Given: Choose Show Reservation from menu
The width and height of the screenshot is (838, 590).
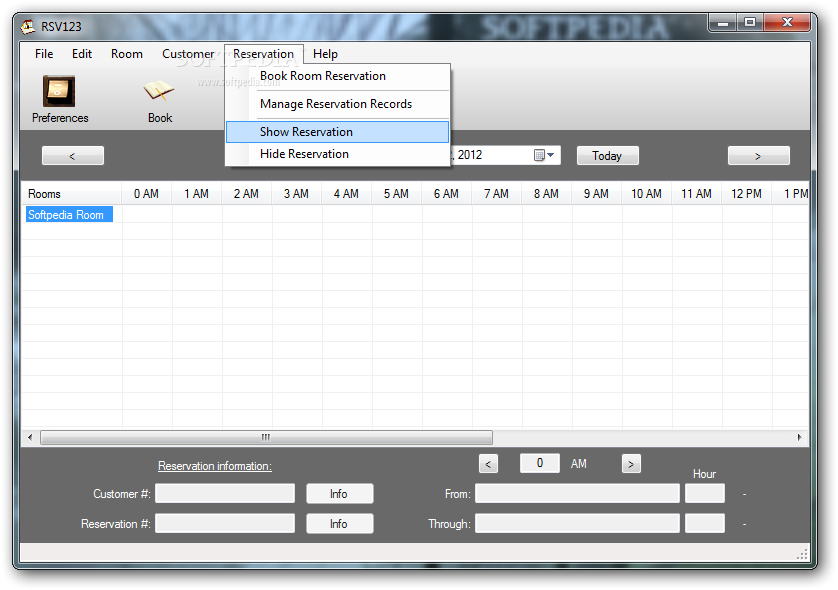Looking at the screenshot, I should 337,131.
